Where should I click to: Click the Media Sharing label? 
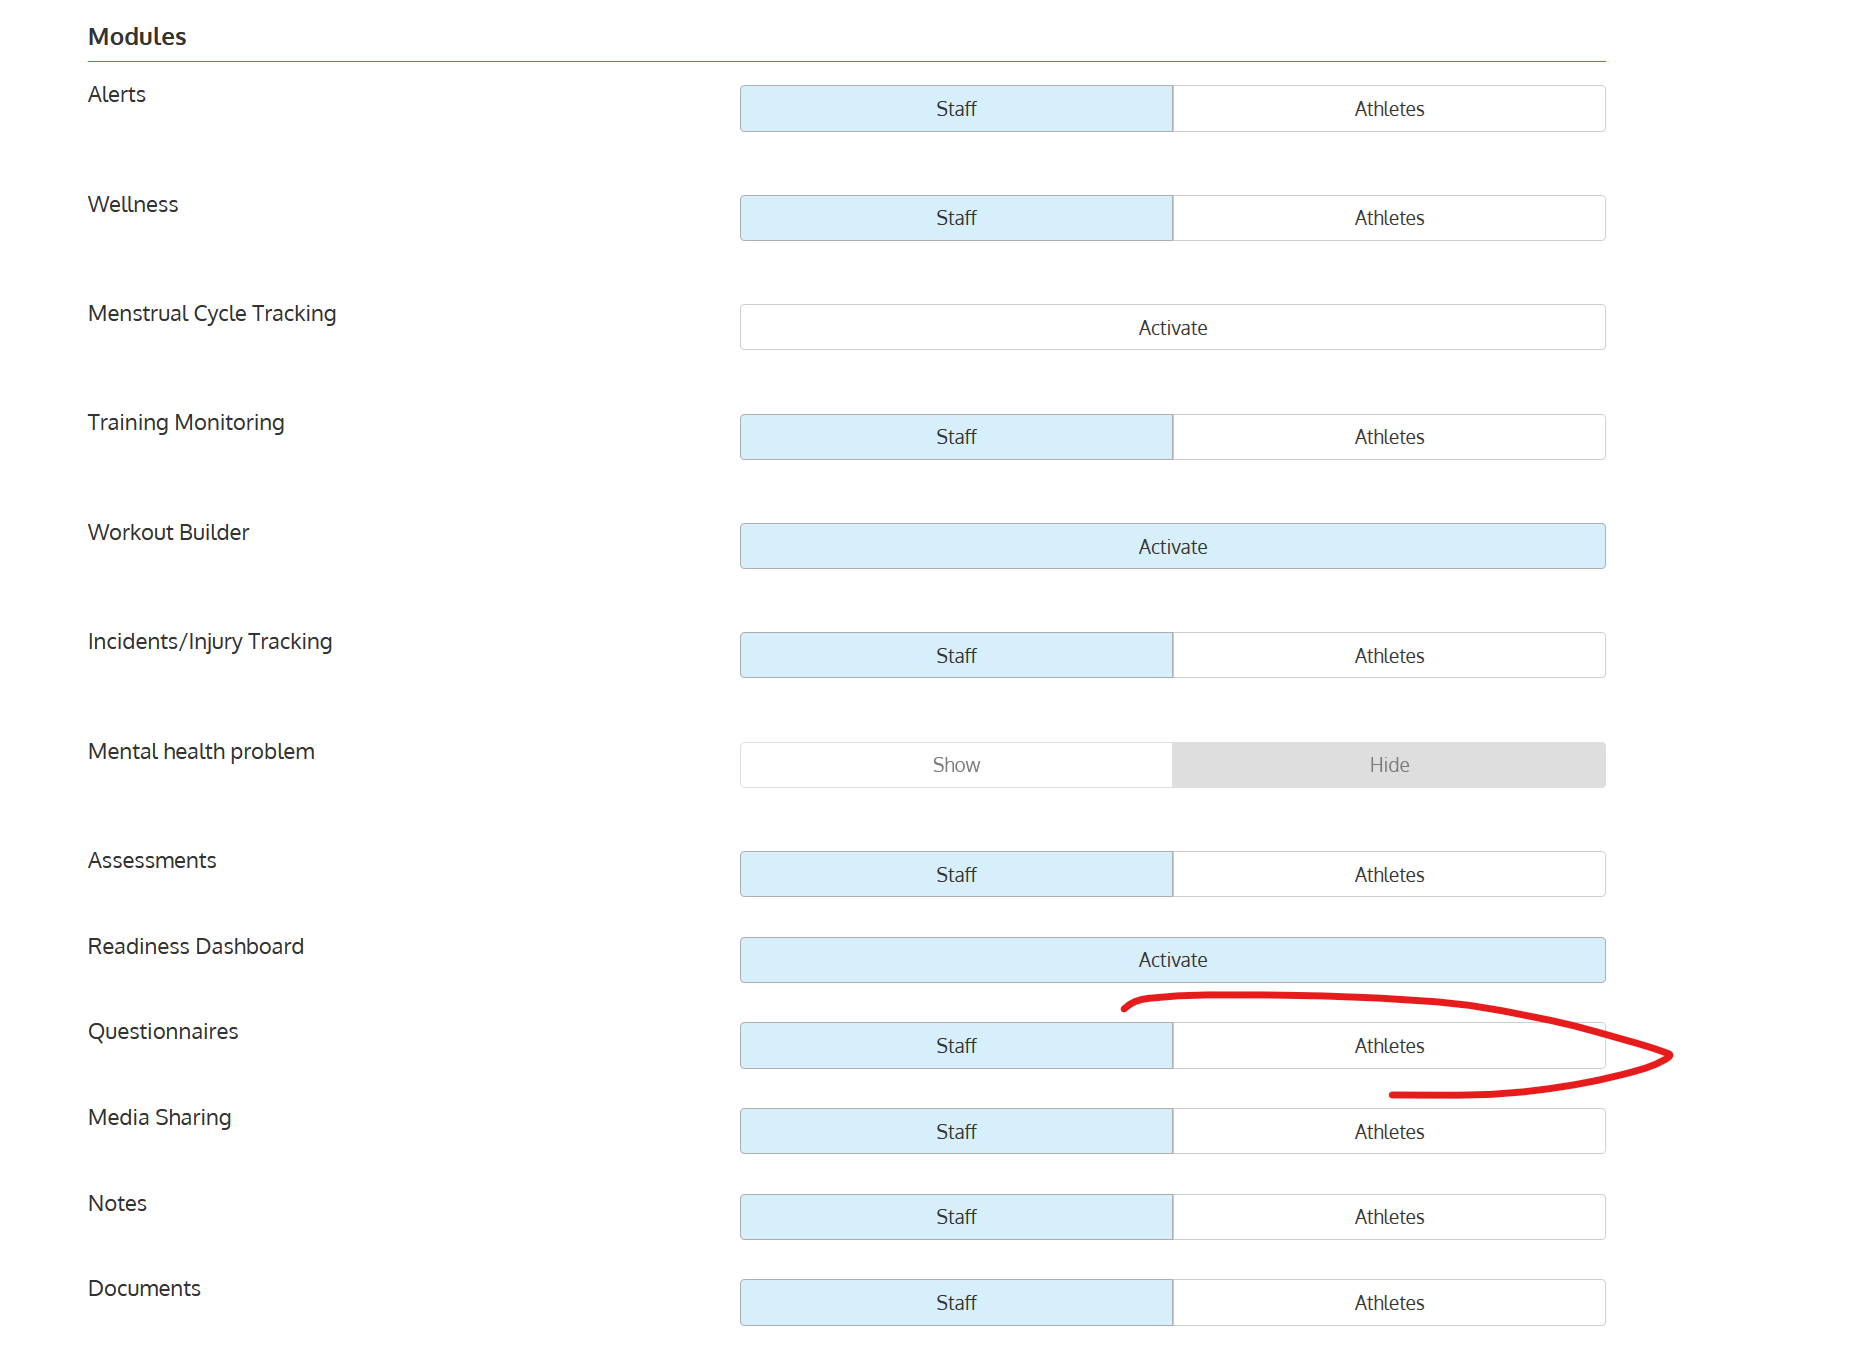(160, 1118)
